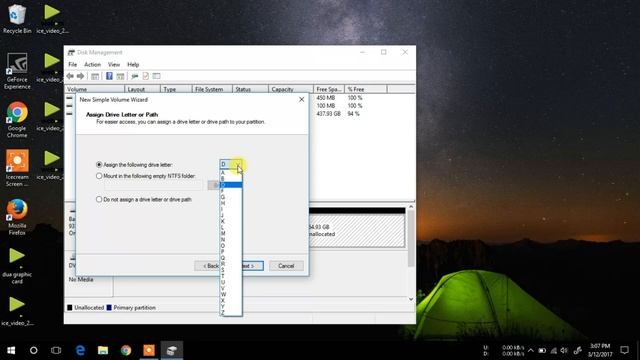Open Cortana search circle on taskbar
Screen dimensions: 640x360
33,350
